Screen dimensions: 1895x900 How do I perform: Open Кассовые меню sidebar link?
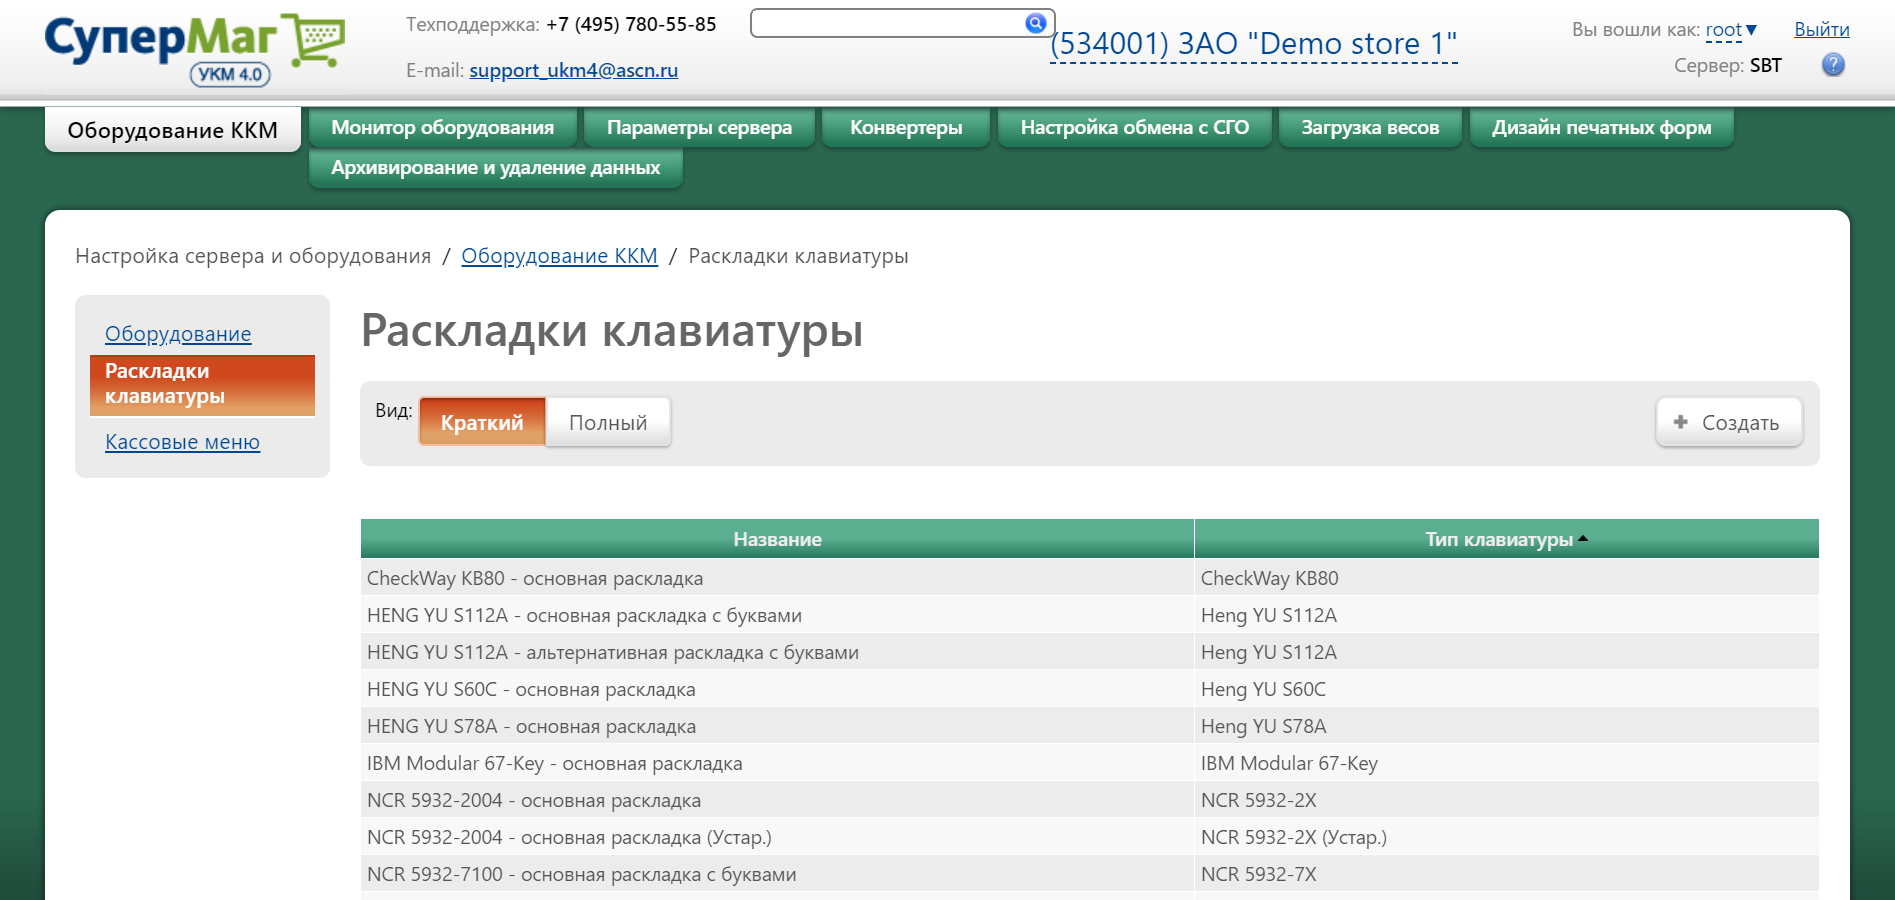point(182,442)
